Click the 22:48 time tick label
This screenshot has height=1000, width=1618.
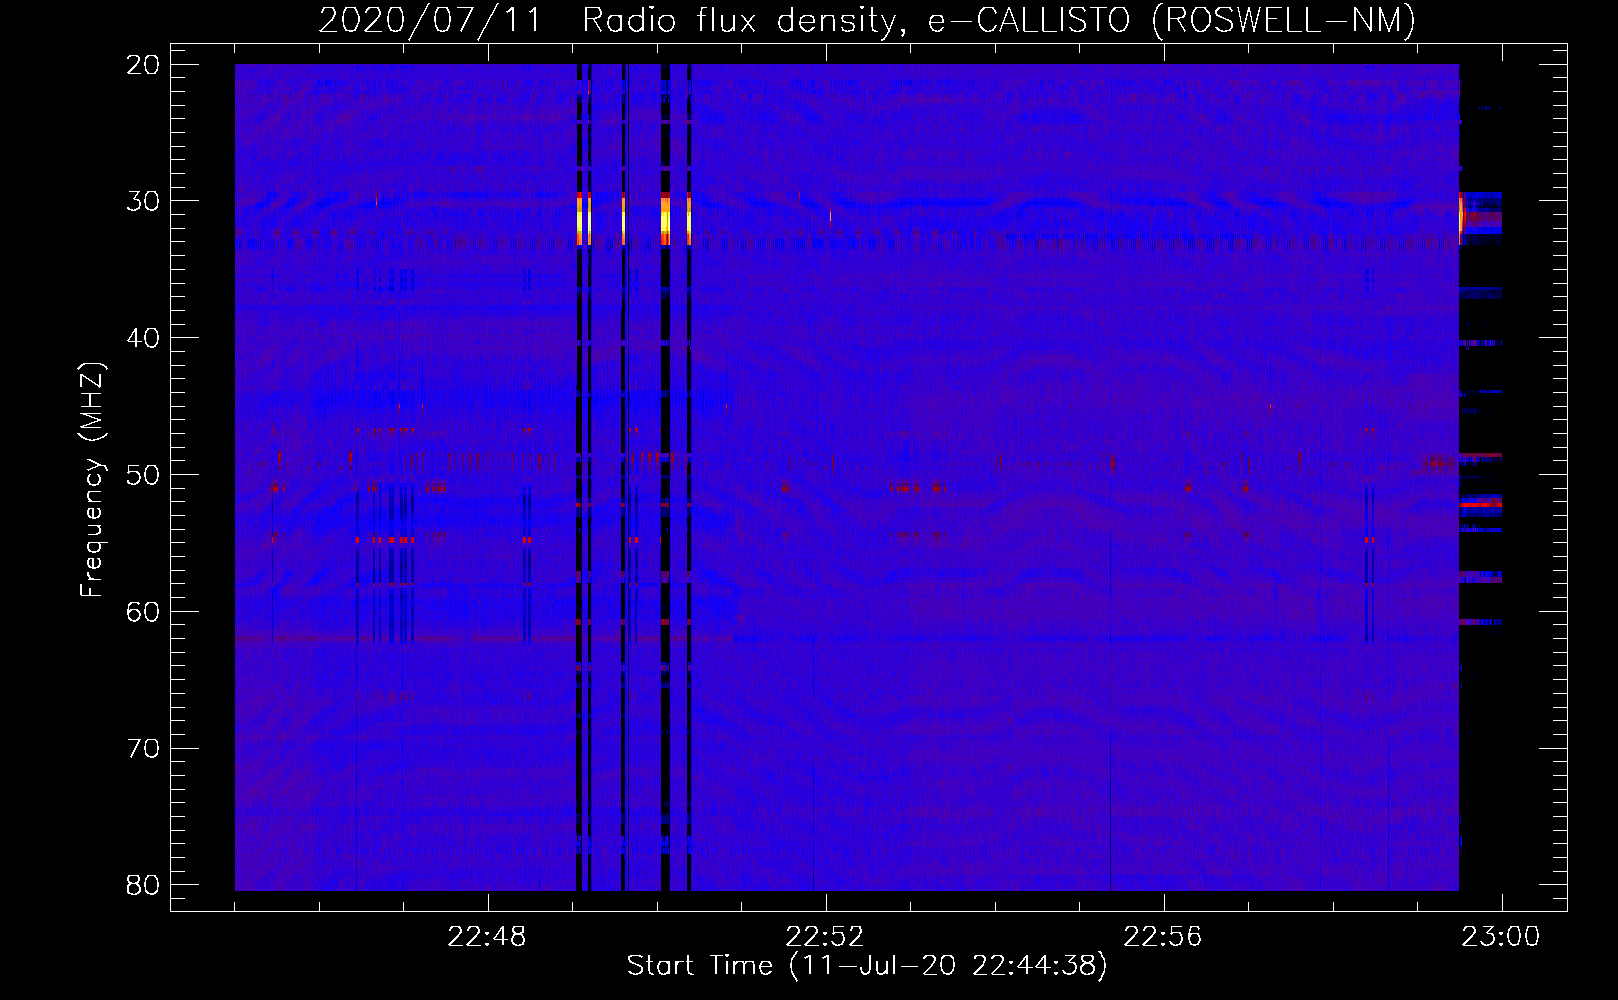[487, 937]
